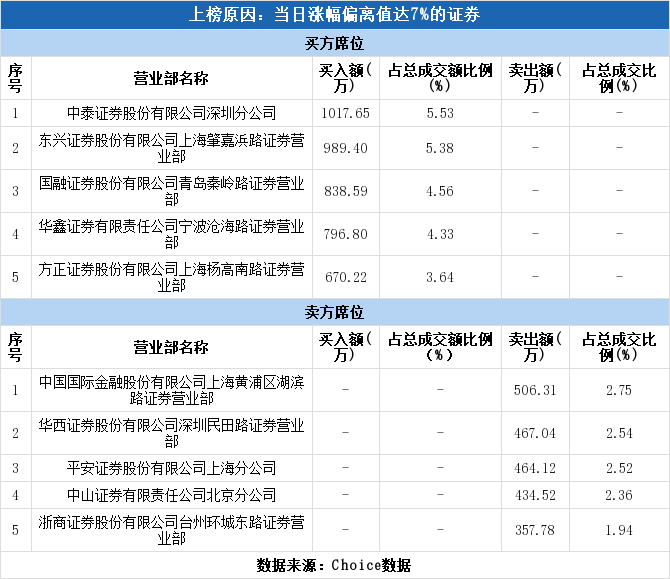
Task: Click 买入额(万) header in buyer table
Action: (345, 78)
